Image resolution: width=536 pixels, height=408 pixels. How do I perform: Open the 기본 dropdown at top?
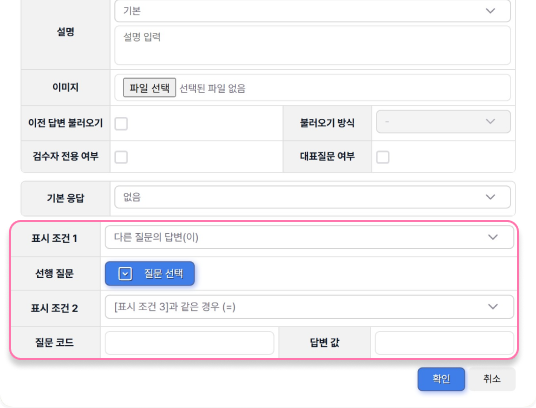[312, 11]
